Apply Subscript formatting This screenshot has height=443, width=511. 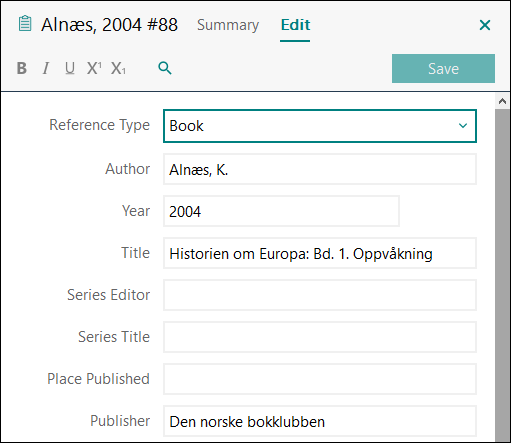(118, 68)
